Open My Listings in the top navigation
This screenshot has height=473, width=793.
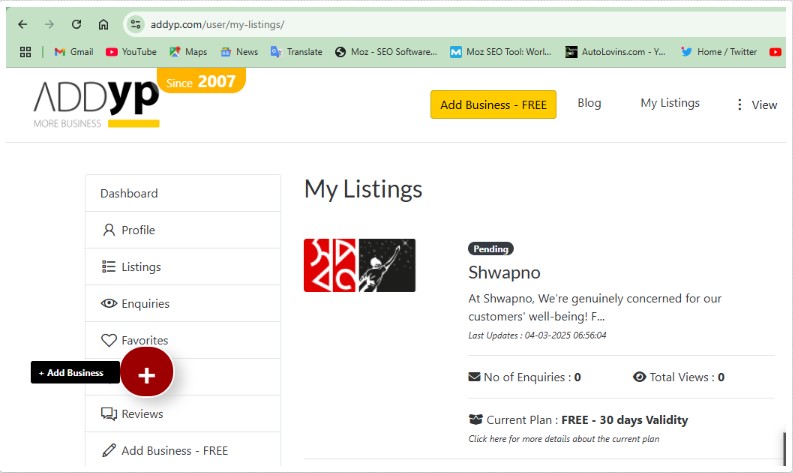coord(670,103)
